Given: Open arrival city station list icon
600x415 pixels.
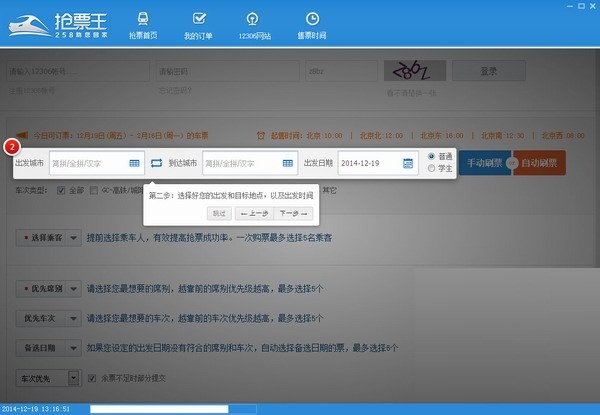Looking at the screenshot, I should (x=287, y=163).
